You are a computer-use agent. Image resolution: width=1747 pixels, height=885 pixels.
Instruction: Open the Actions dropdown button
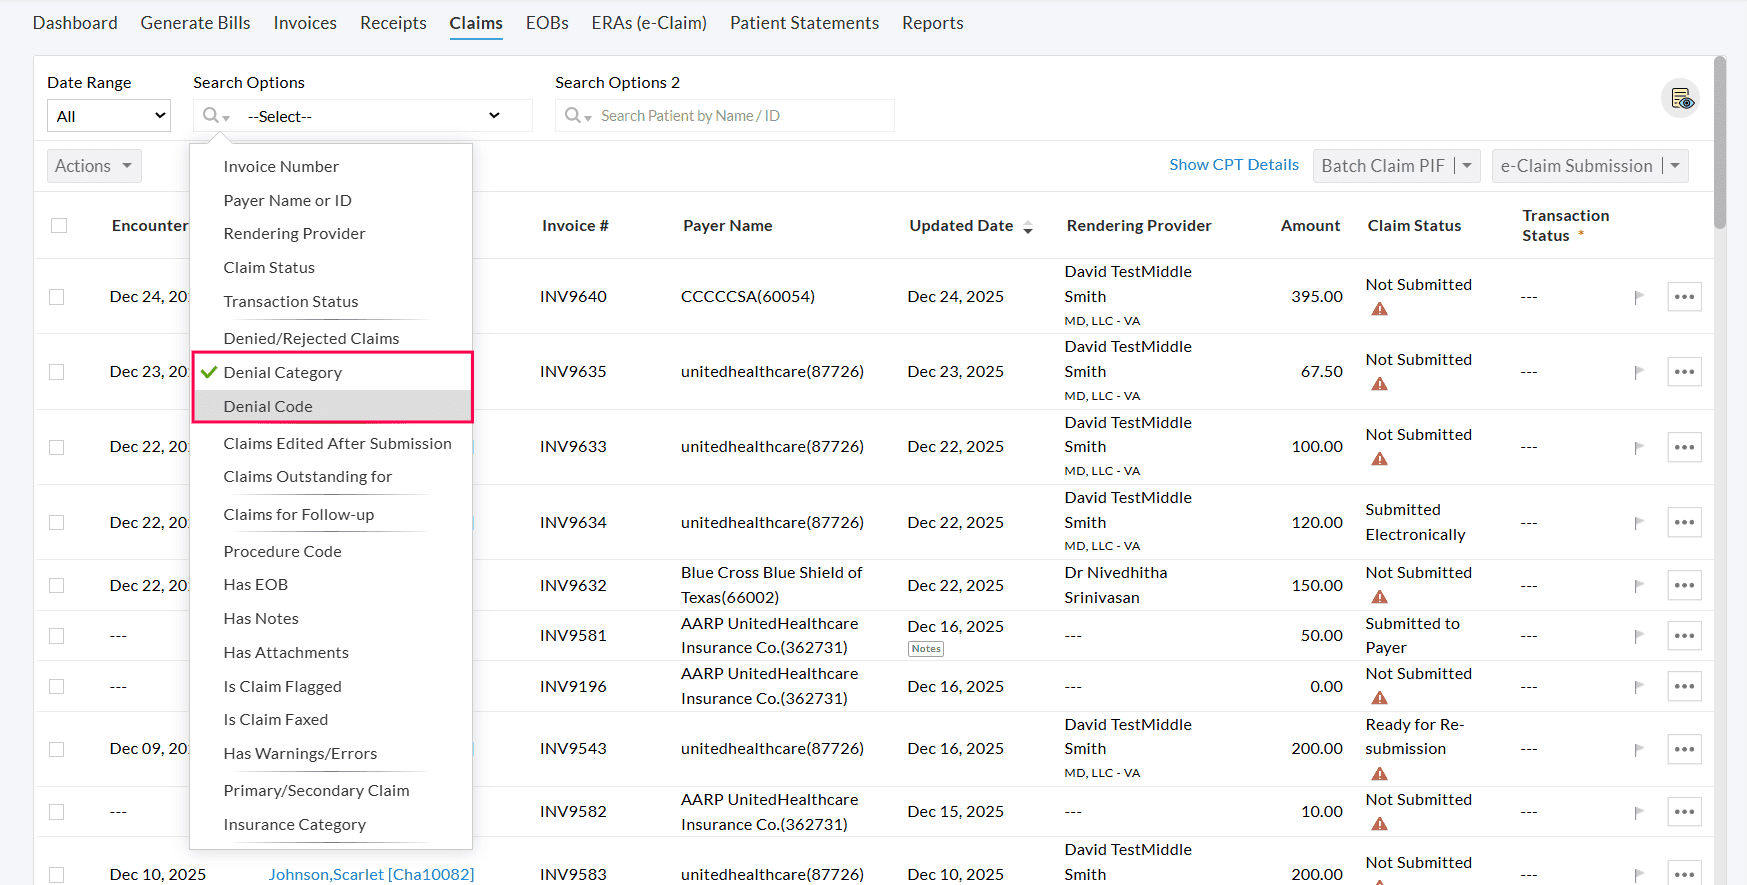pos(94,166)
